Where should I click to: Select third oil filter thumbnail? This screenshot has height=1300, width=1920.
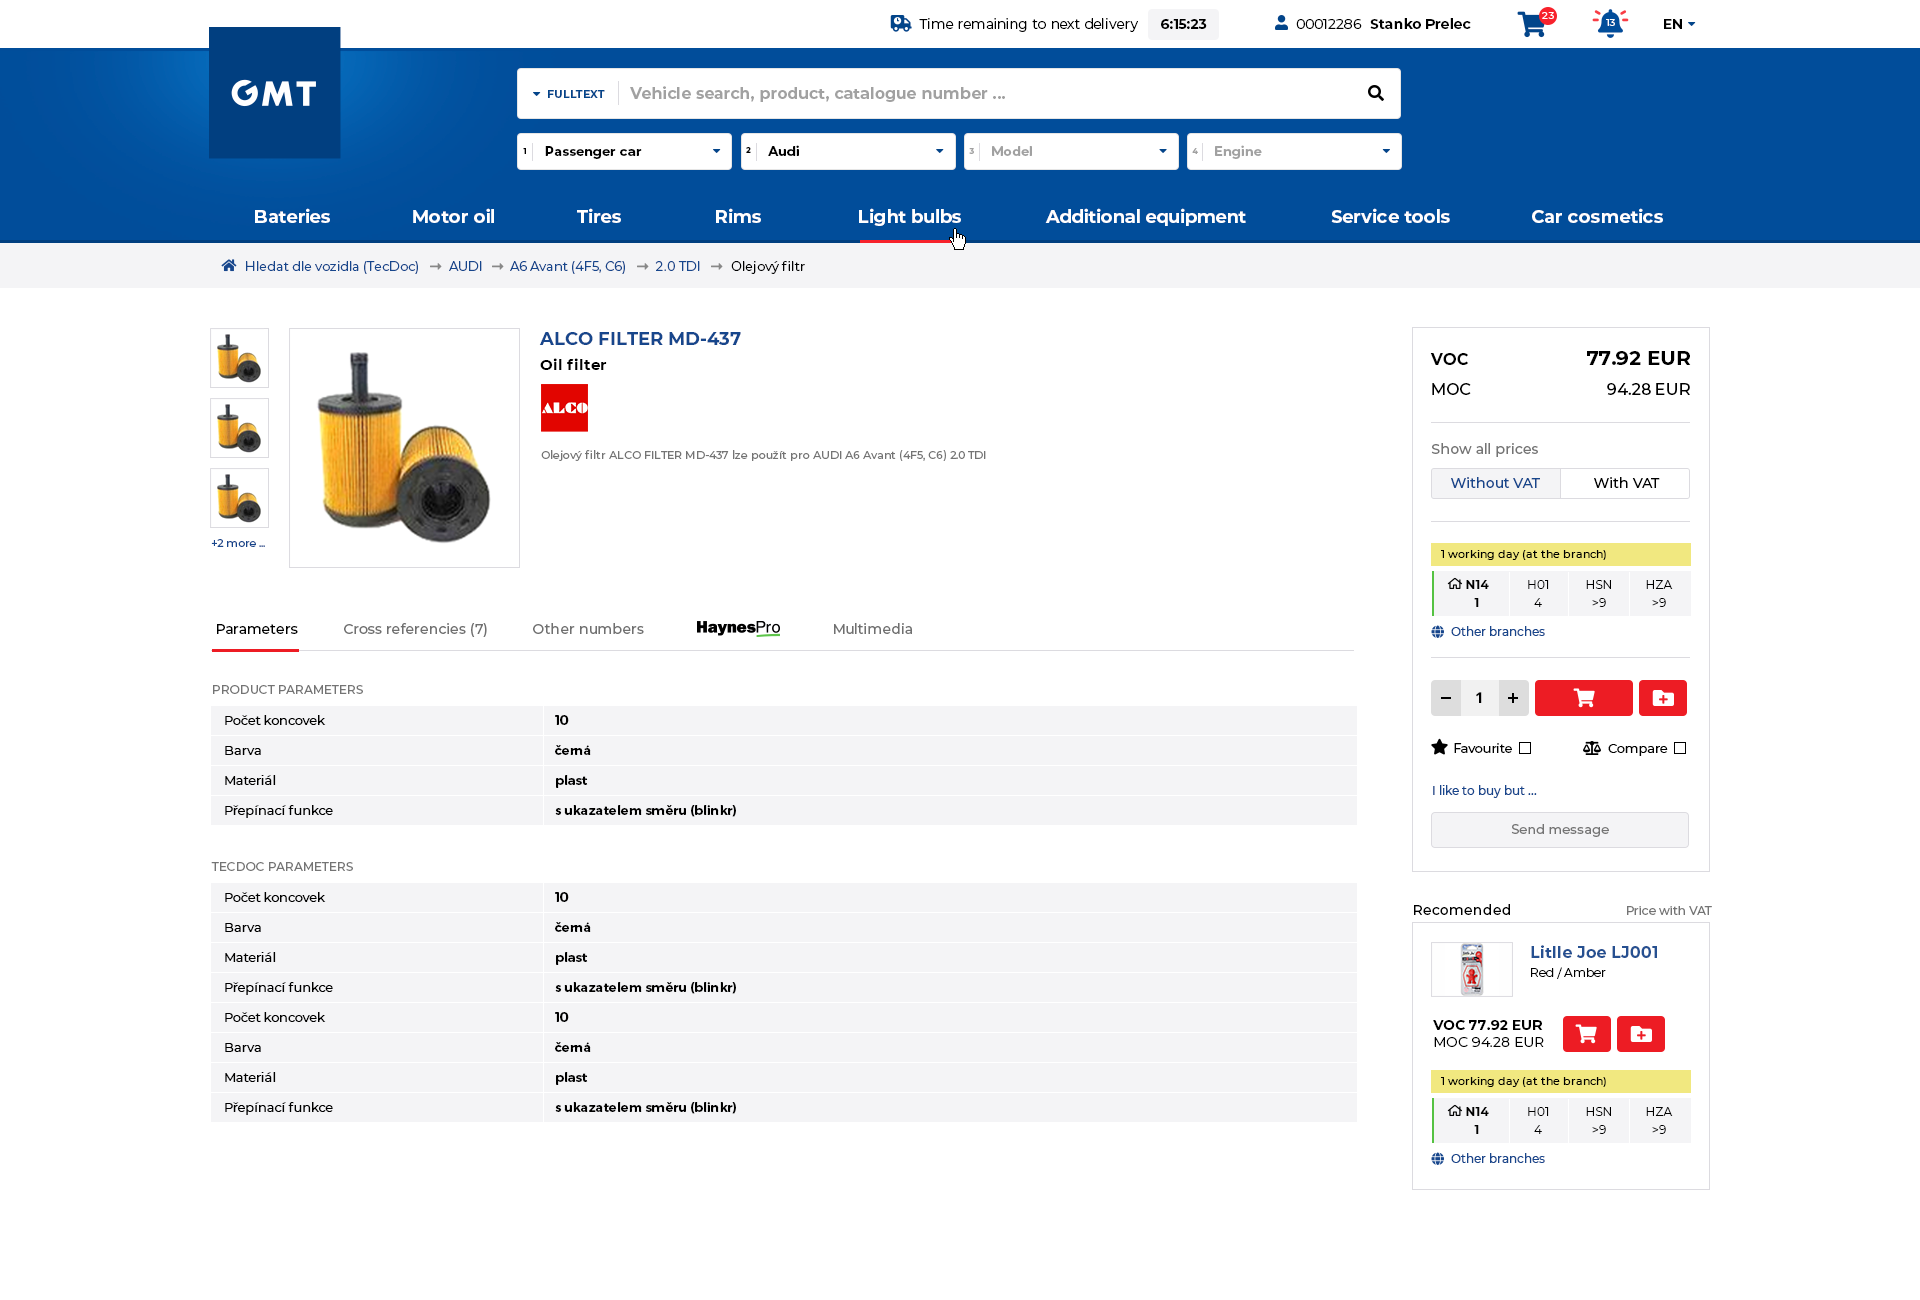pyautogui.click(x=239, y=498)
